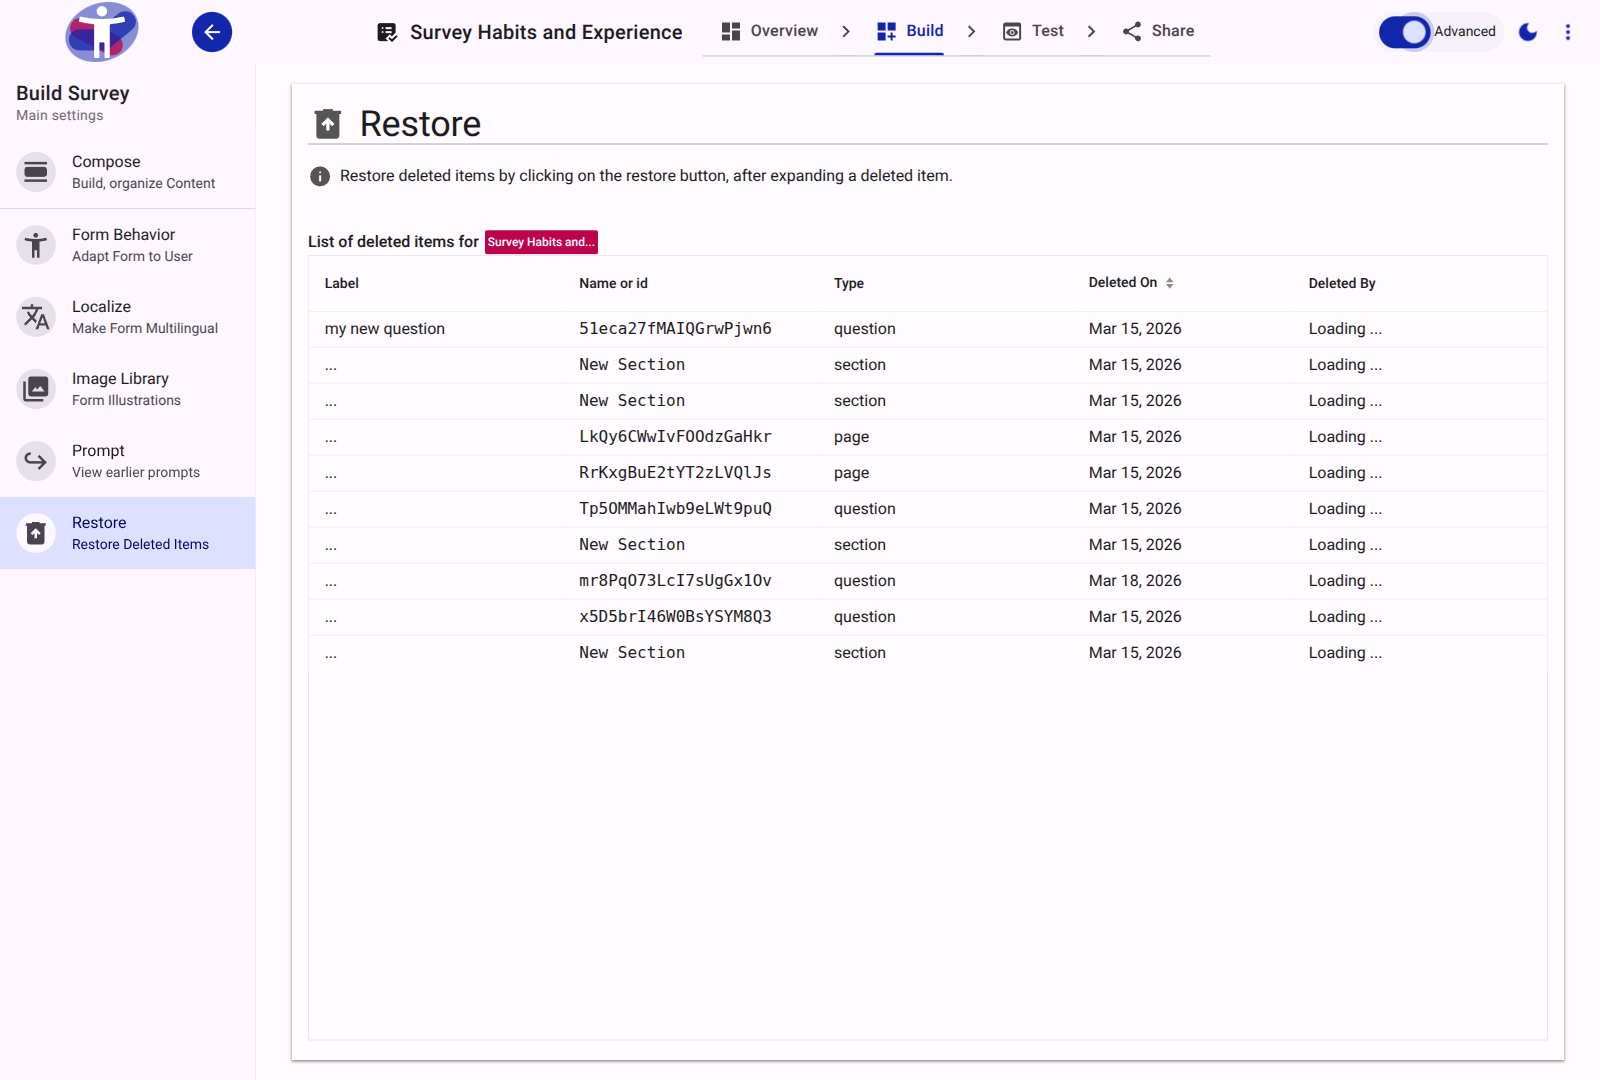Click the Survey Habits and Experience title

tap(546, 32)
